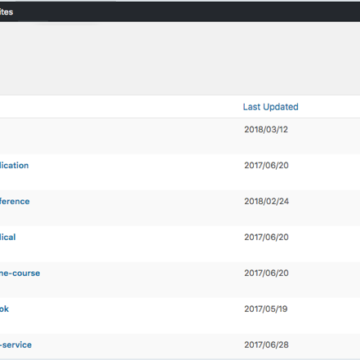360x360 pixels.
Task: Select date 2017/06/20 in 'lical' row
Action: 266,237
